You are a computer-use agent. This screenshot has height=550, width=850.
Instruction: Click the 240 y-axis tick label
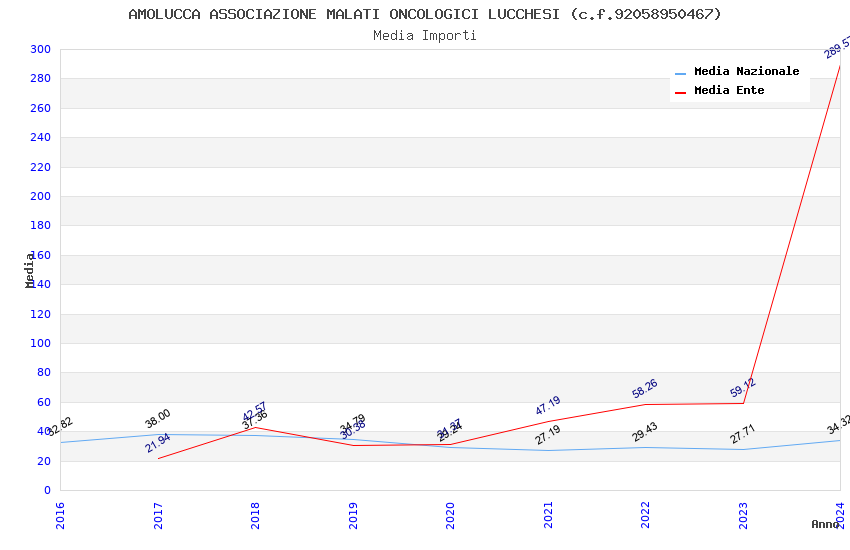pos(41,137)
